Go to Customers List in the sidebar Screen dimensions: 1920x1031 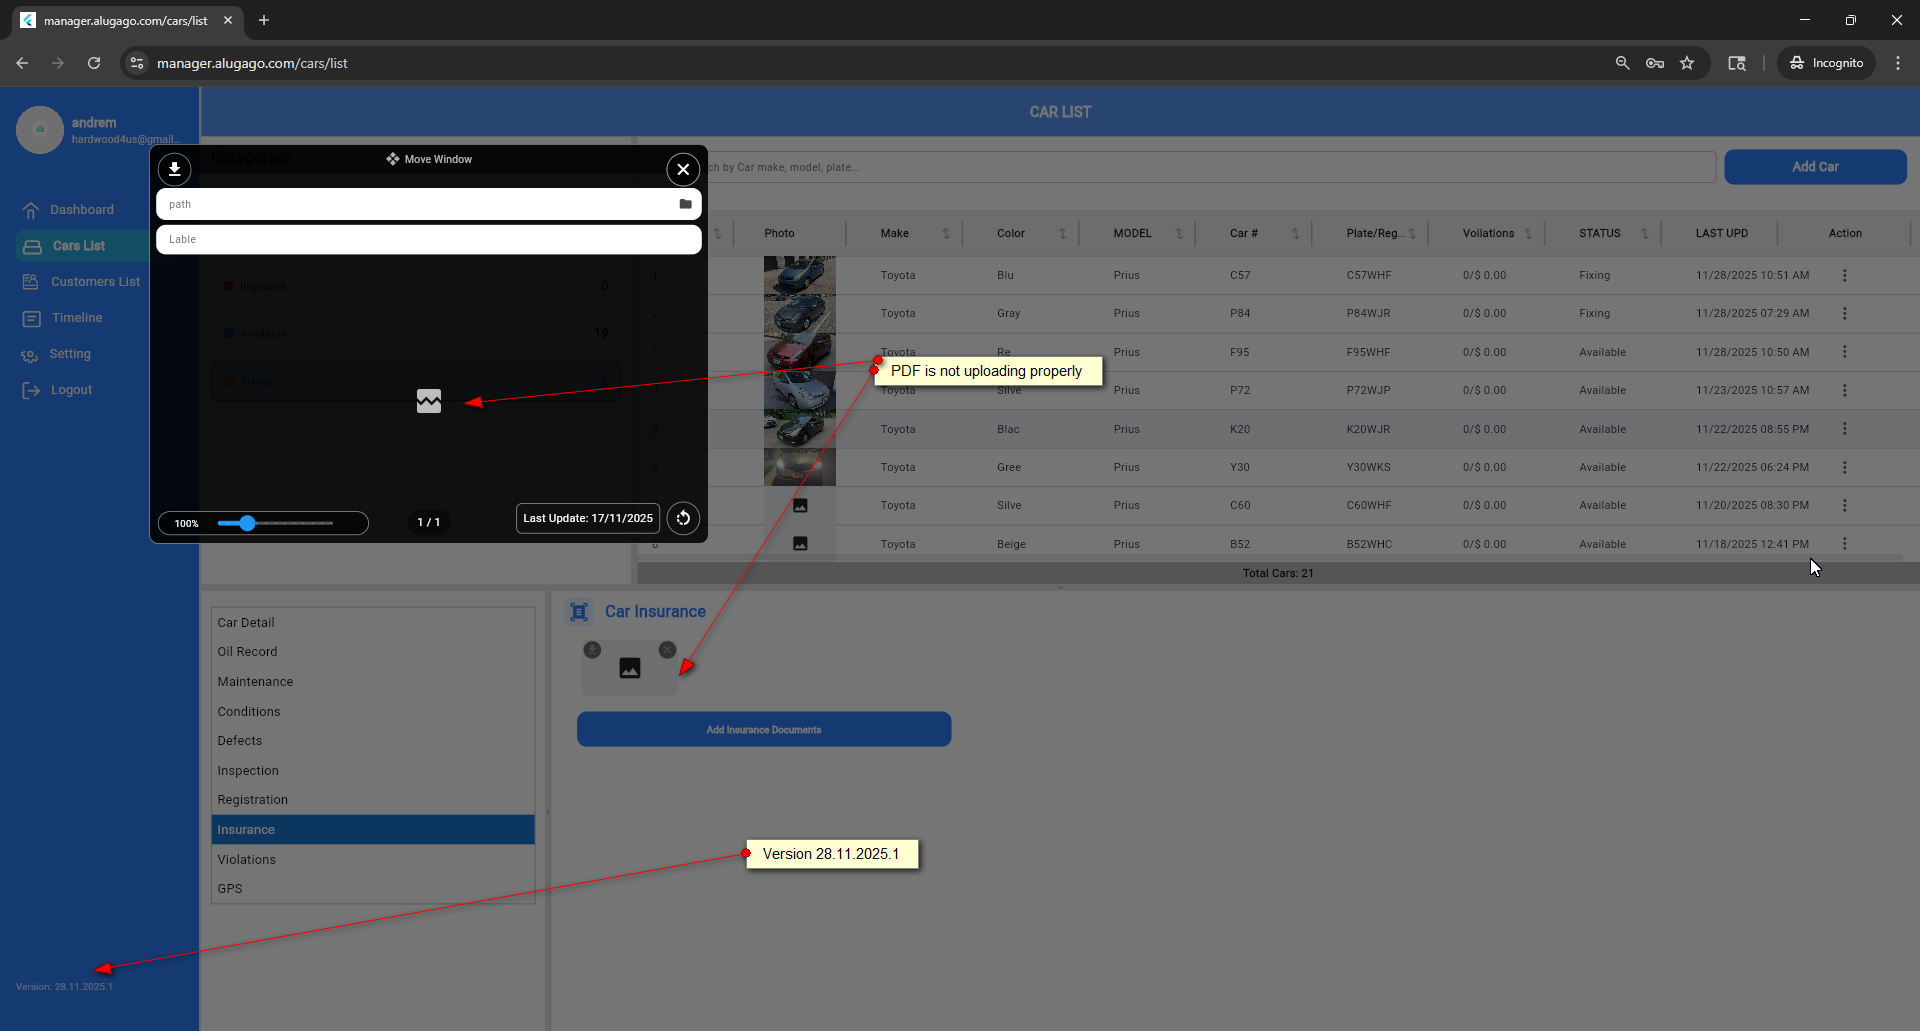tap(95, 282)
